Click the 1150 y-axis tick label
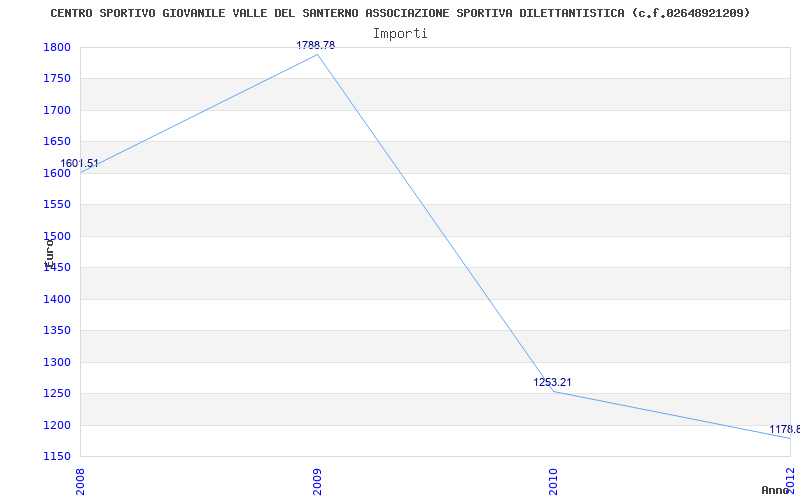The width and height of the screenshot is (800, 500). click(57, 456)
